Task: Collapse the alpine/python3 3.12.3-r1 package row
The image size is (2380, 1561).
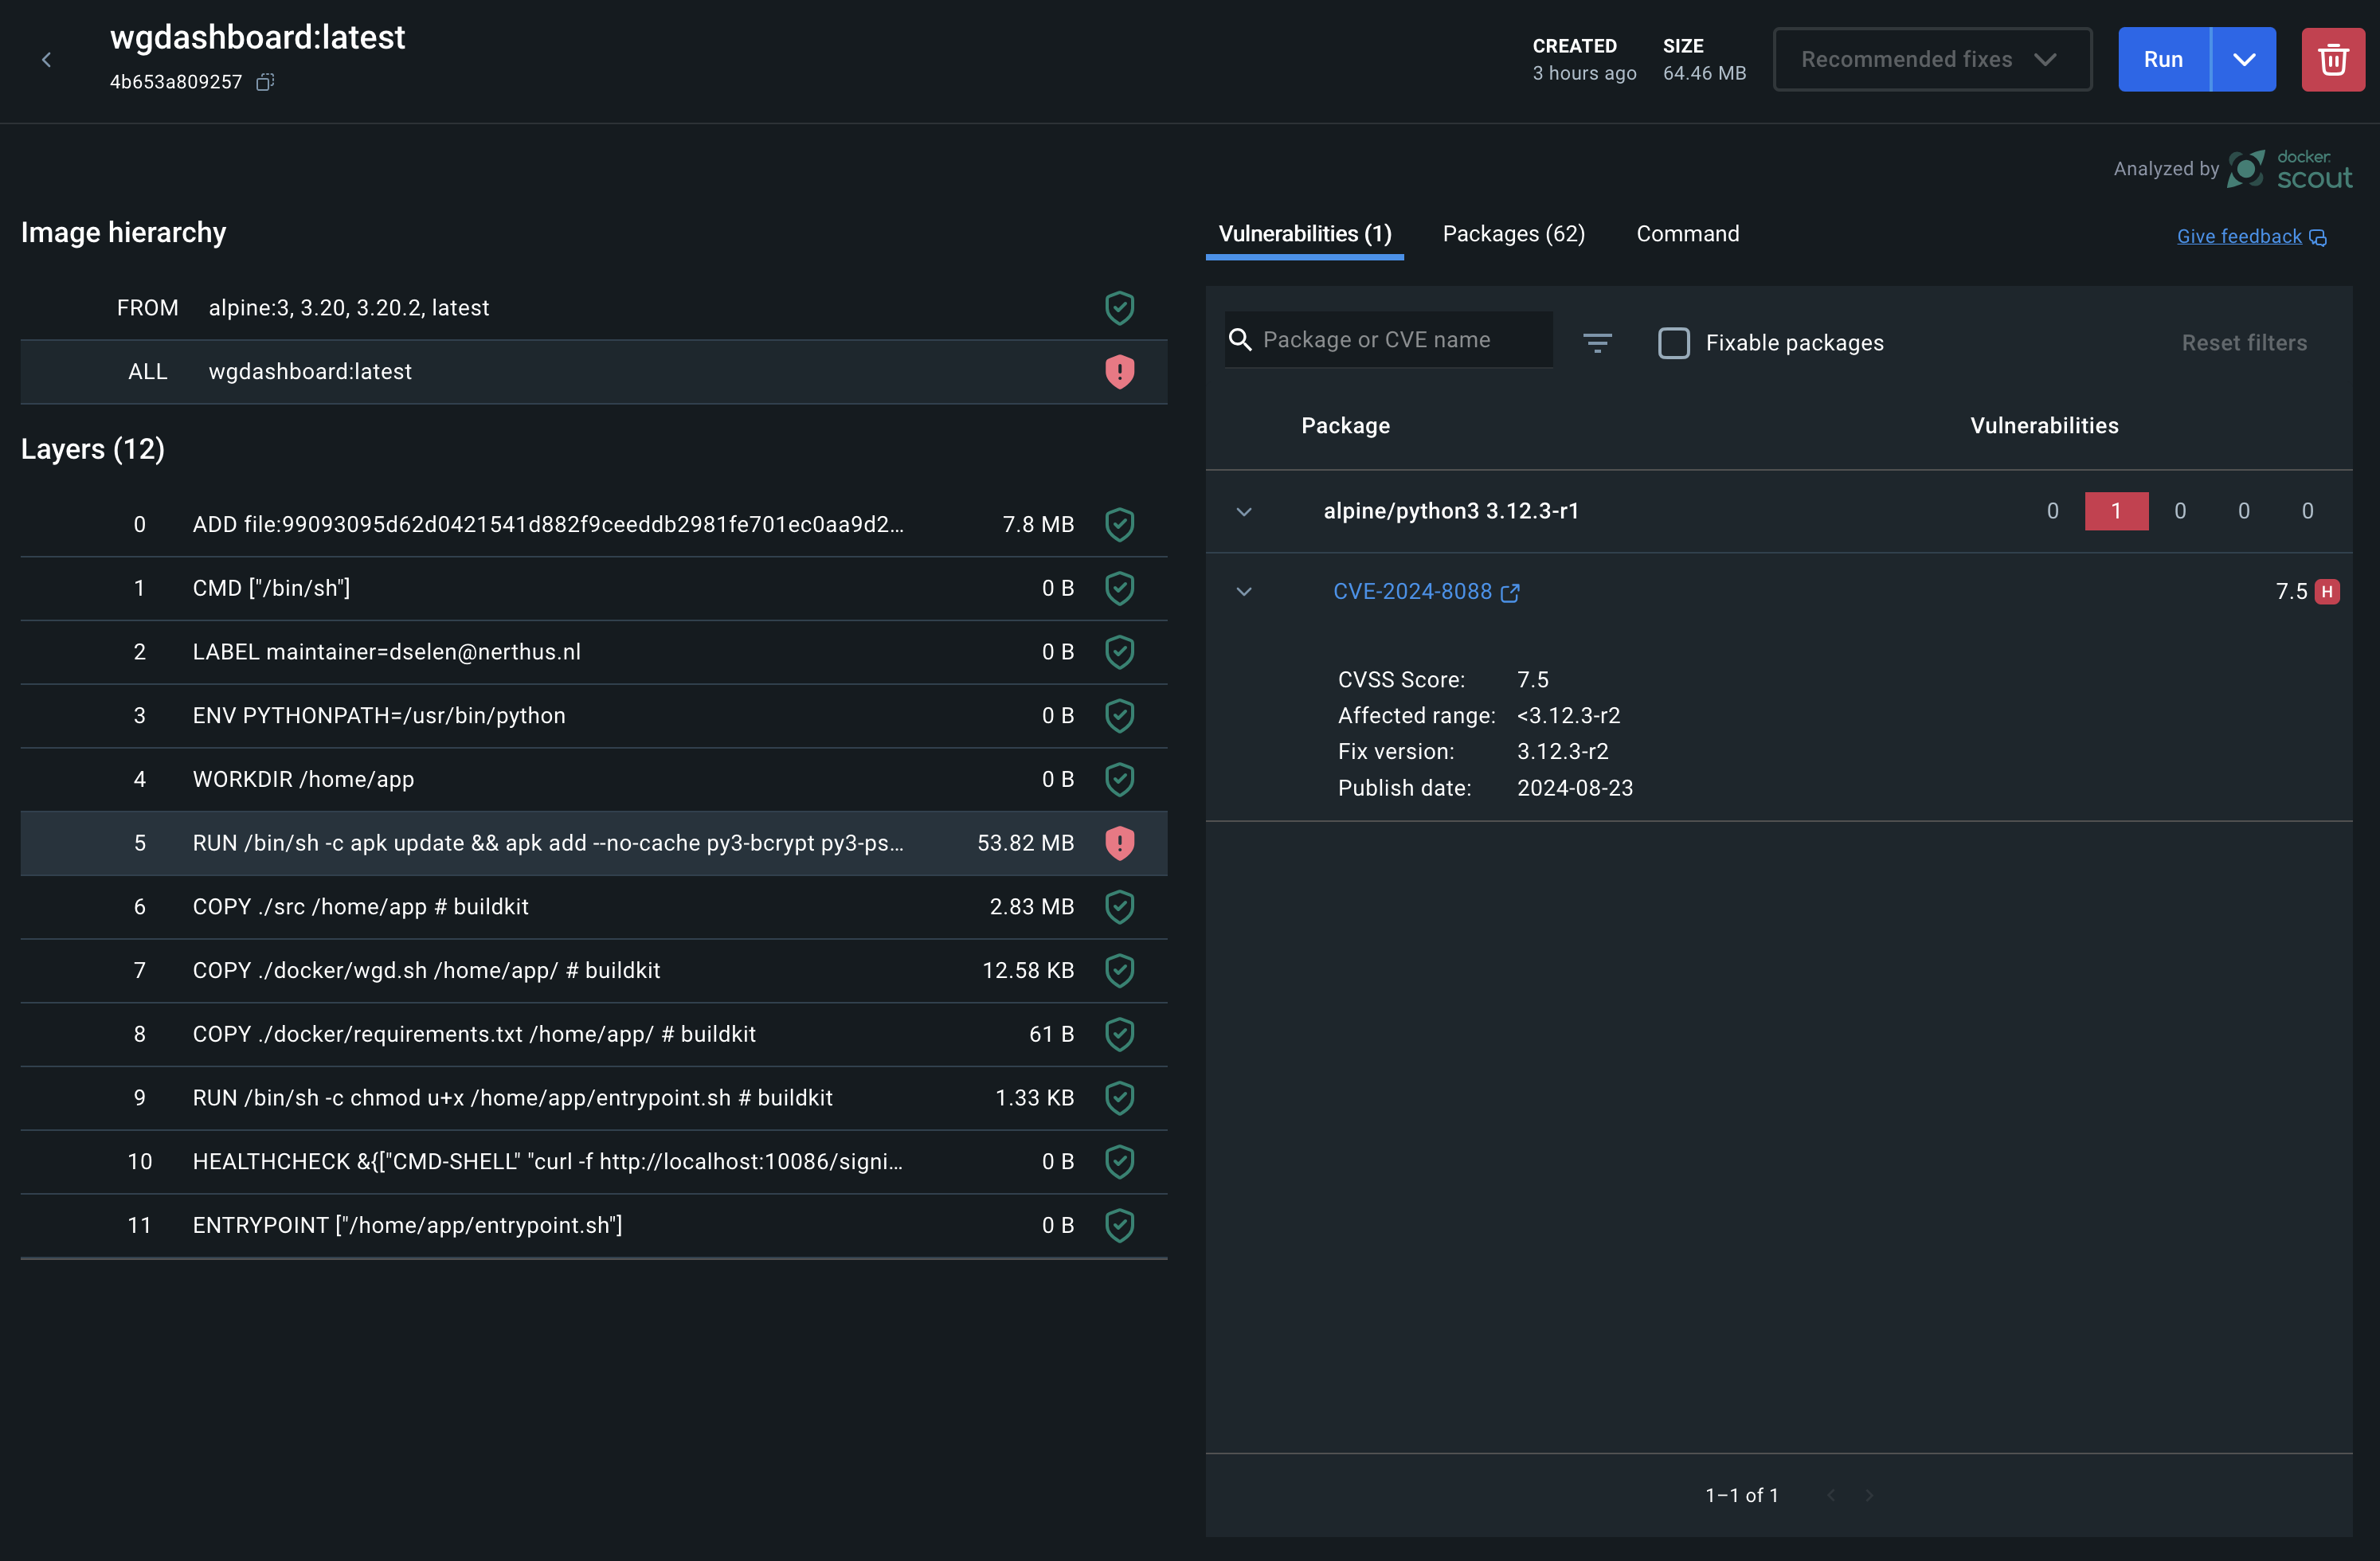Action: pyautogui.click(x=1244, y=512)
